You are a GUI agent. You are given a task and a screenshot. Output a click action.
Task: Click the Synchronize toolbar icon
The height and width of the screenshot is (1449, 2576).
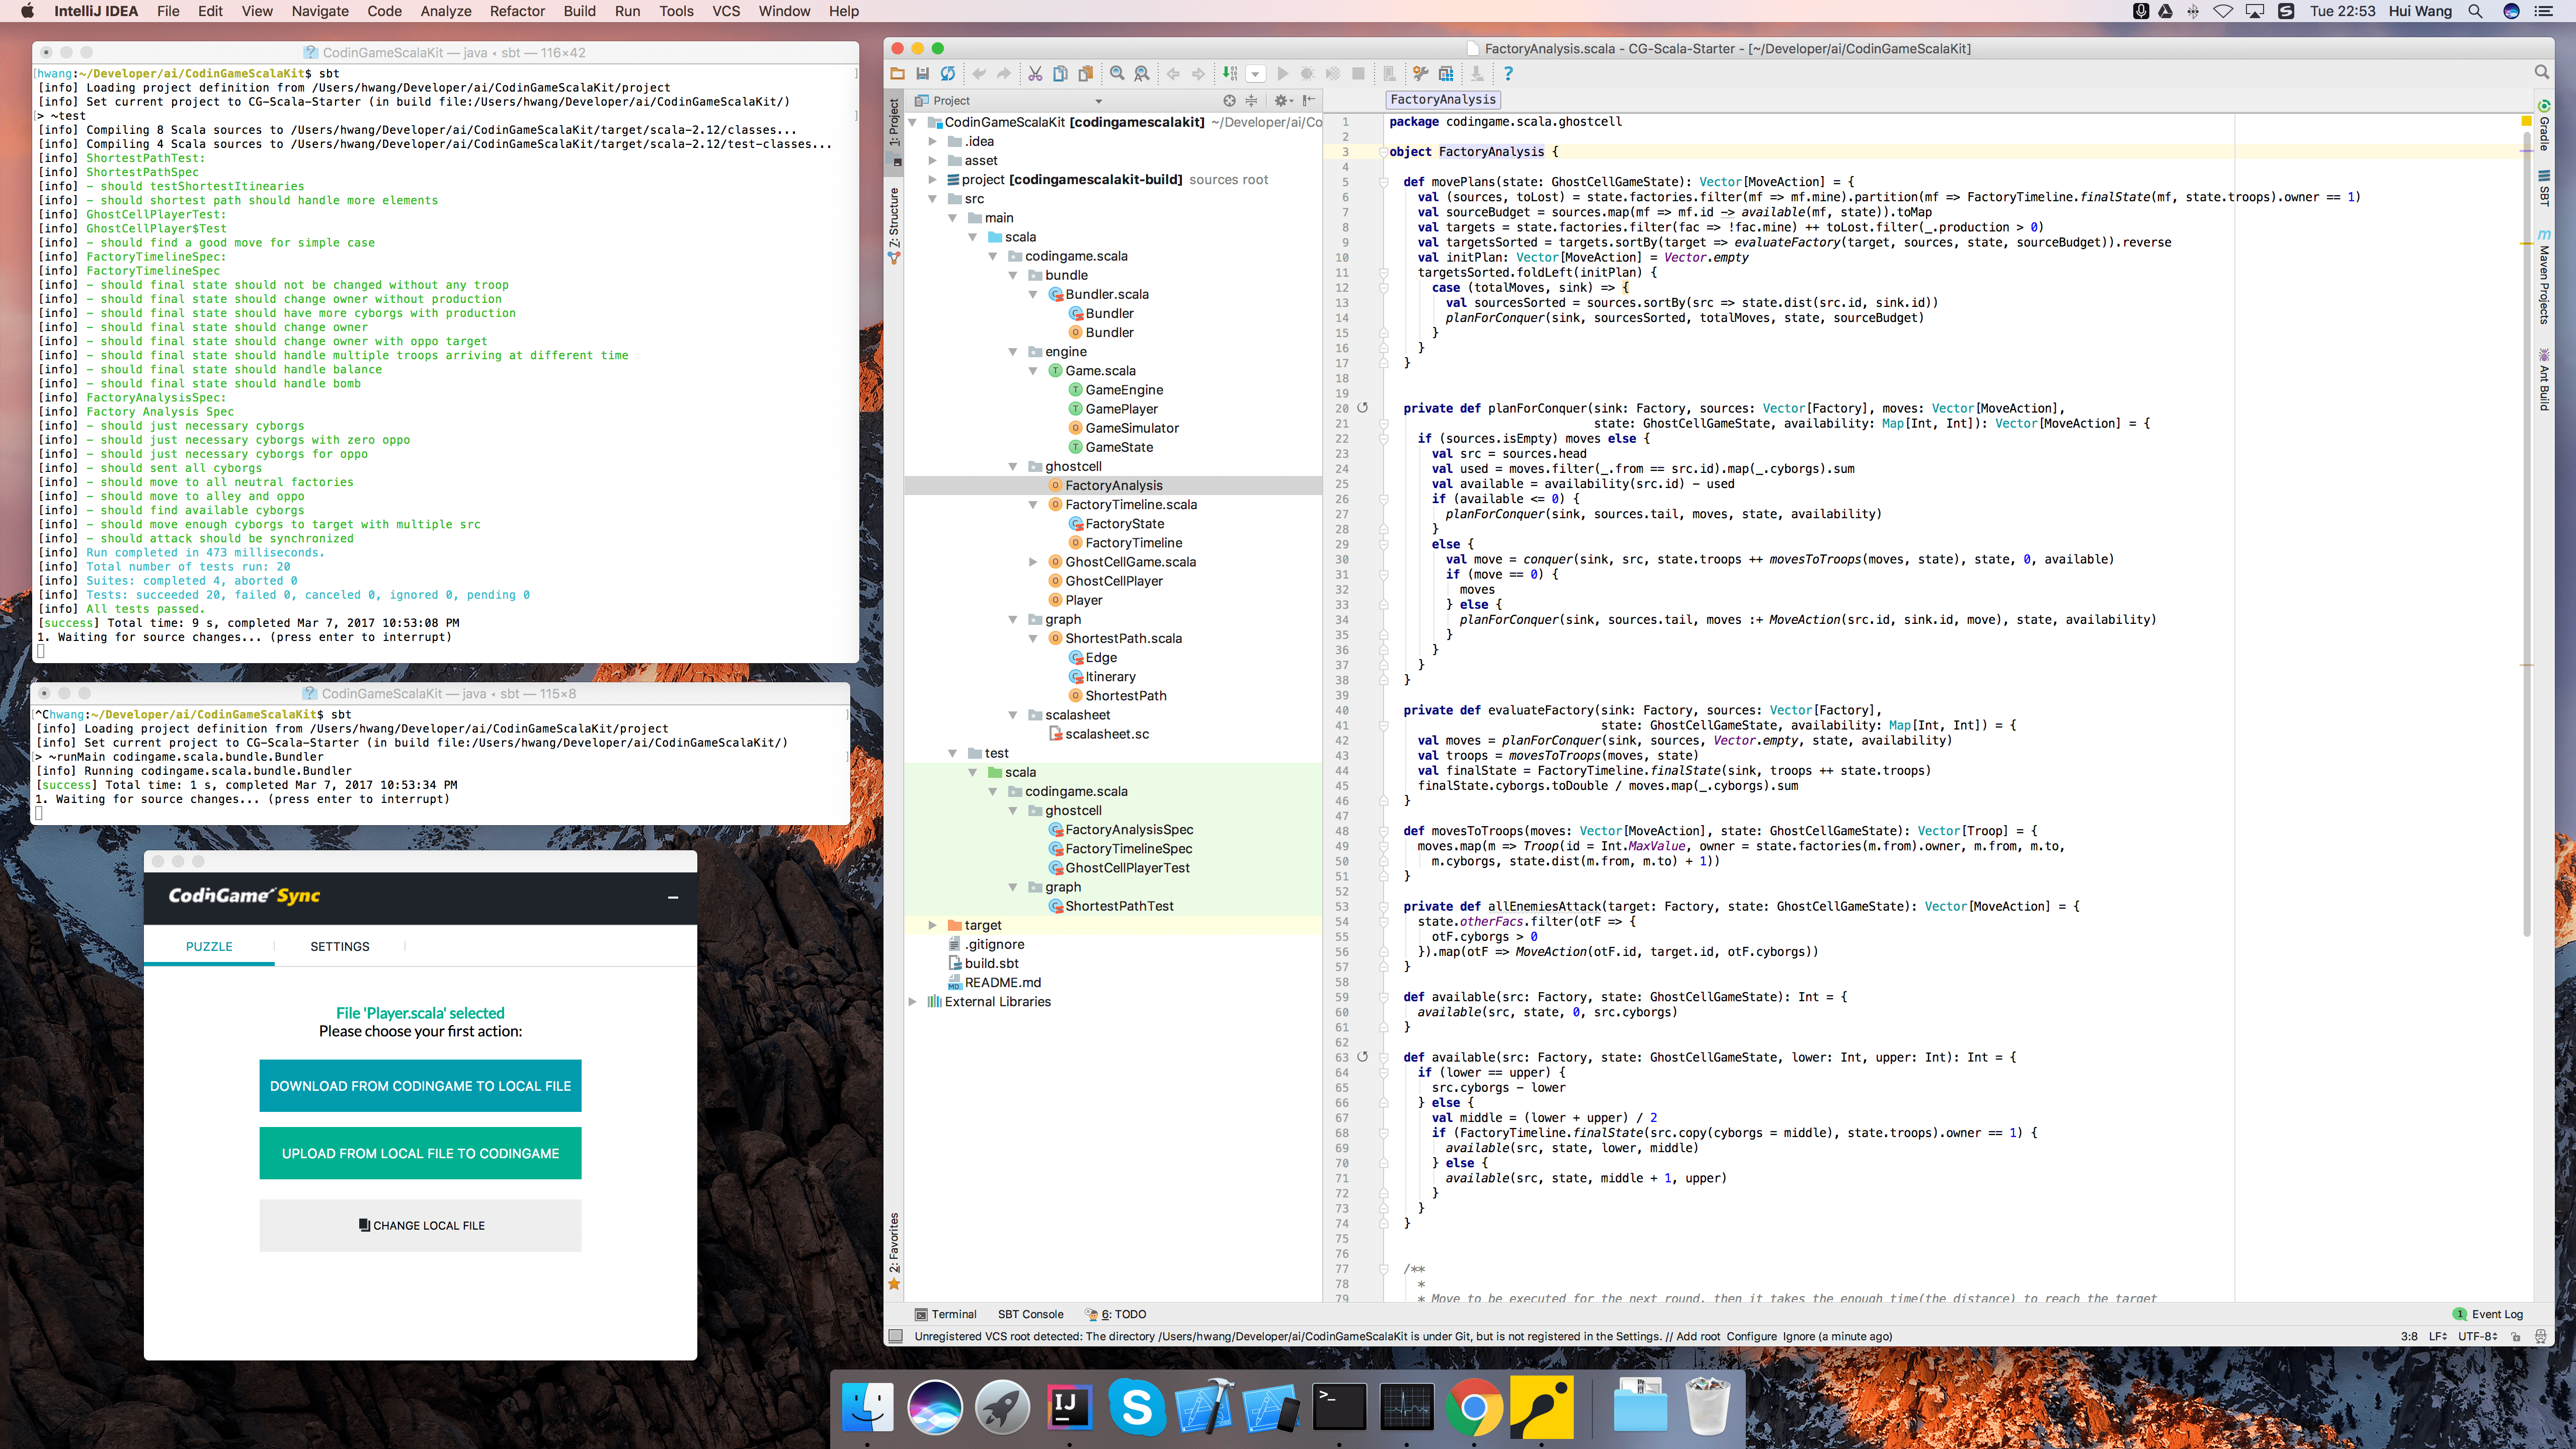947,74
